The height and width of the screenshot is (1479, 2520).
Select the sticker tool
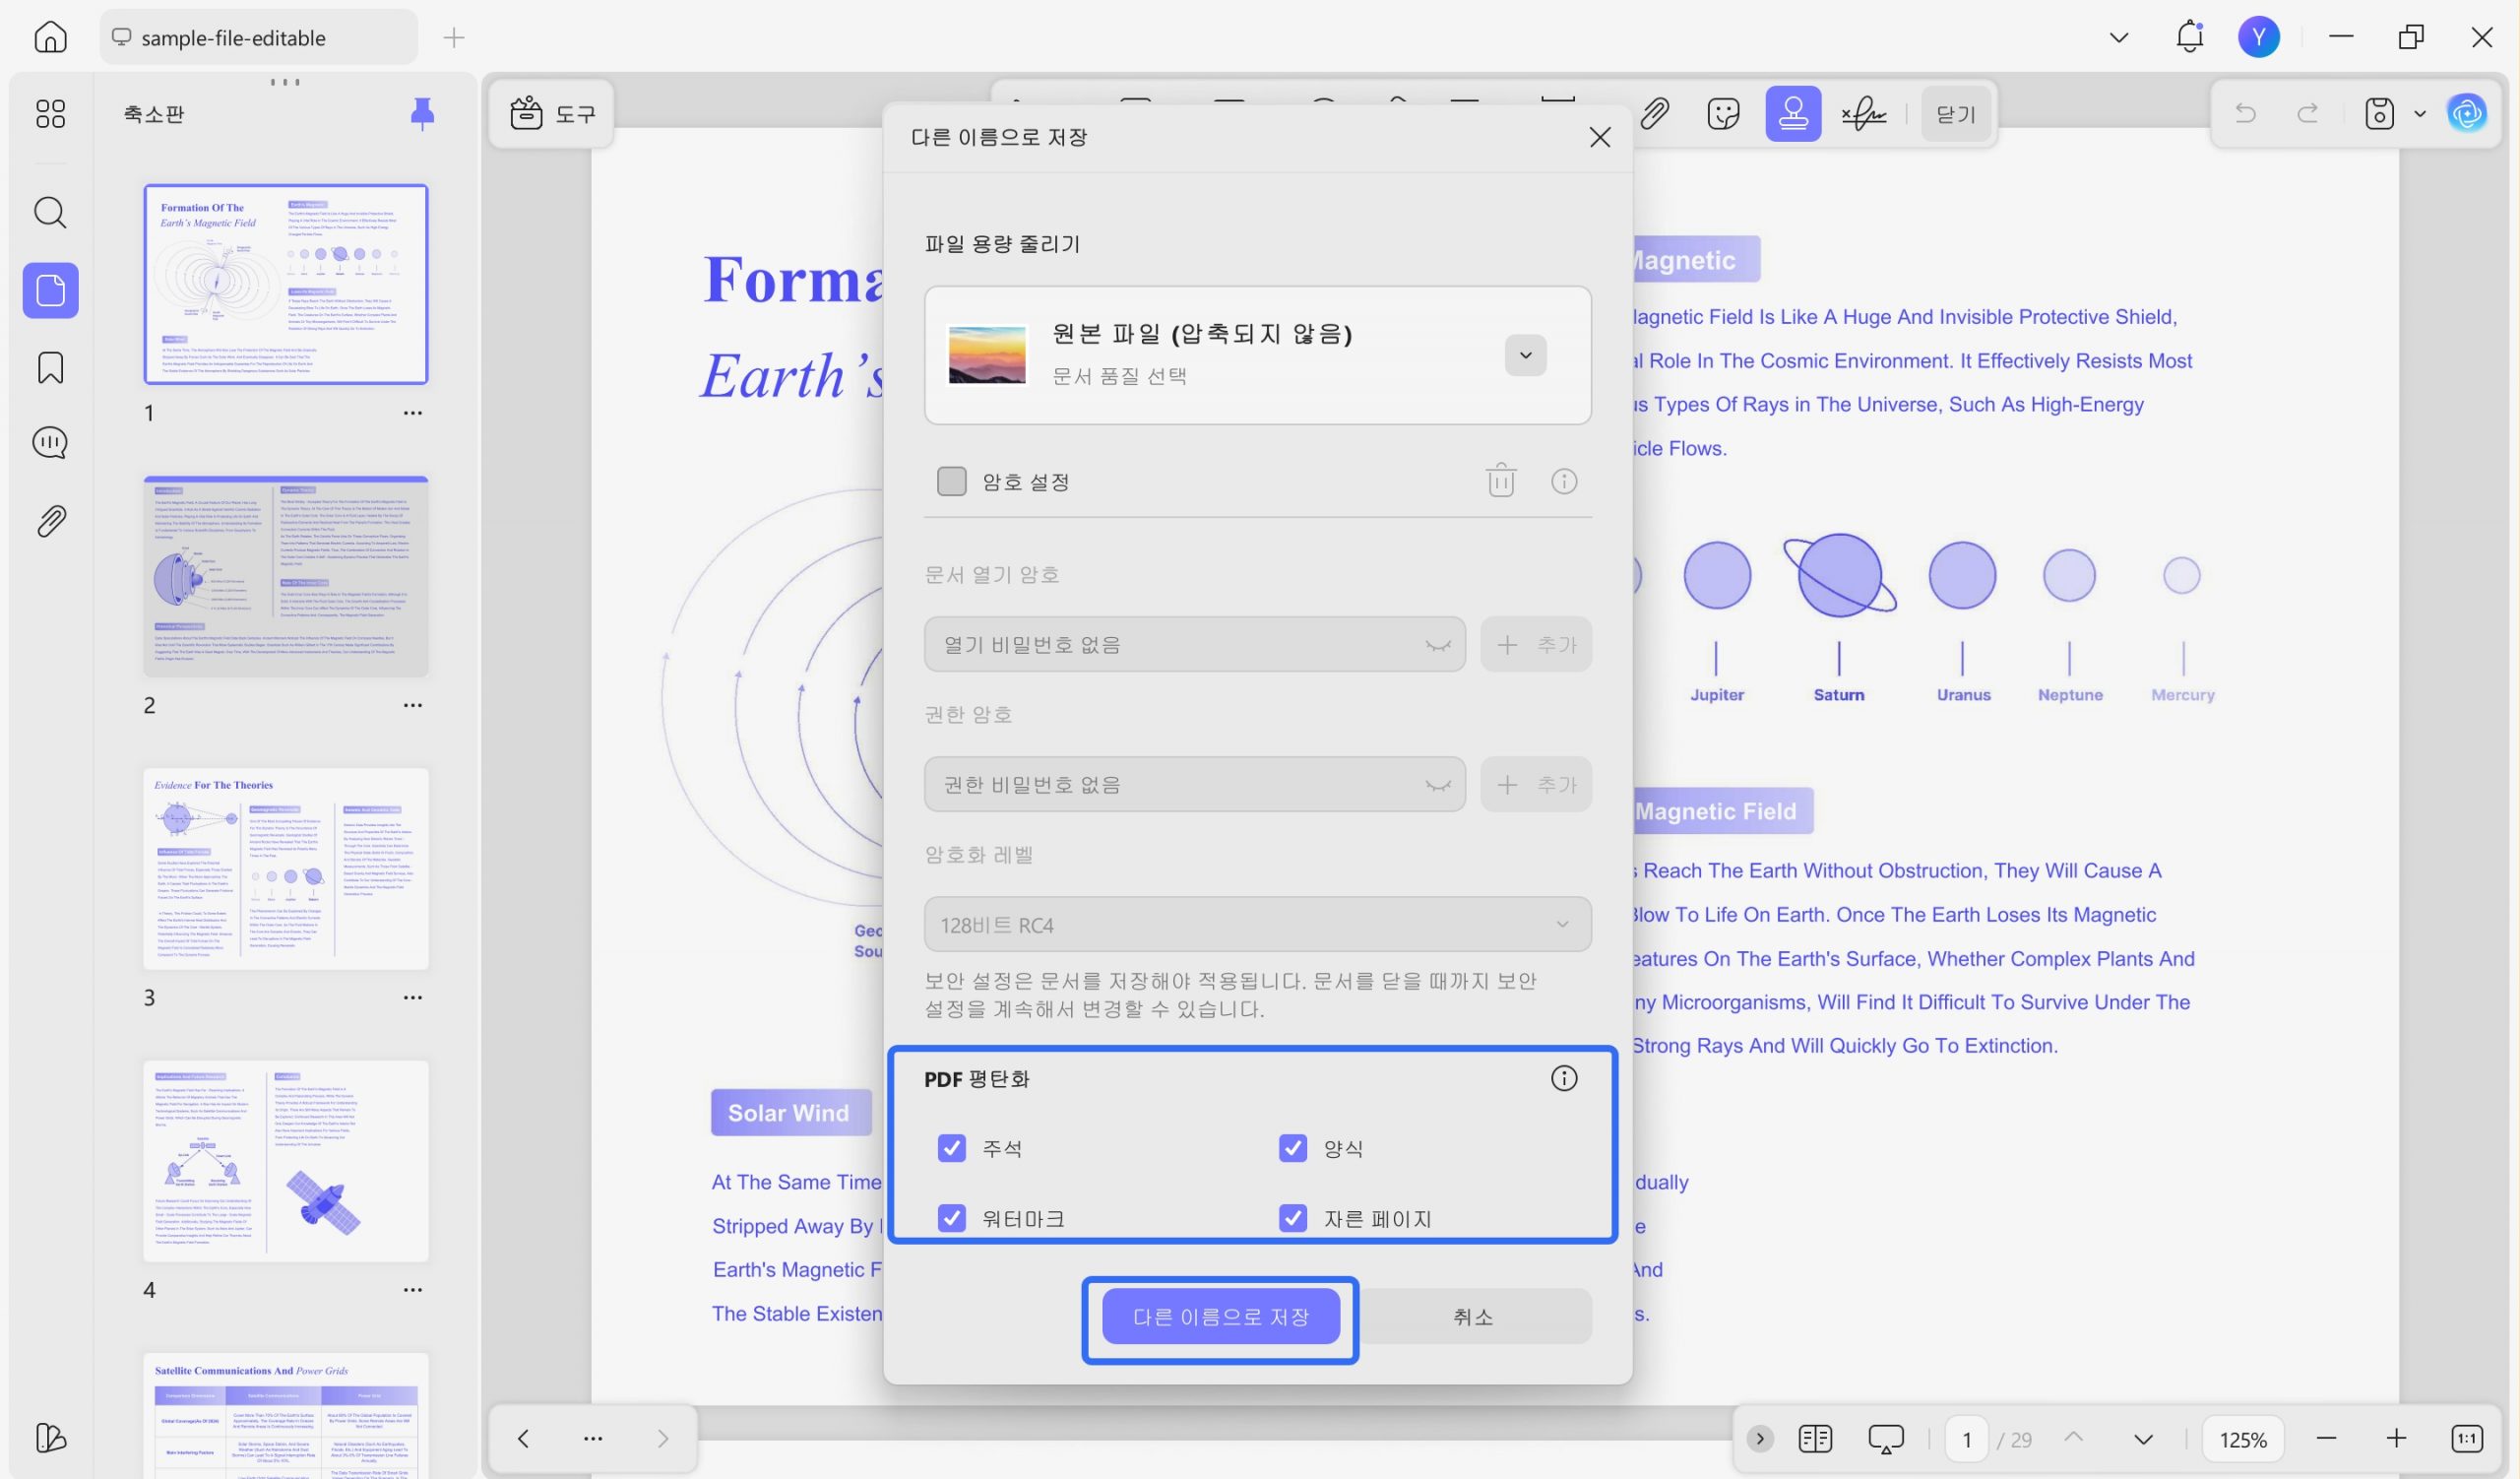click(x=1723, y=113)
